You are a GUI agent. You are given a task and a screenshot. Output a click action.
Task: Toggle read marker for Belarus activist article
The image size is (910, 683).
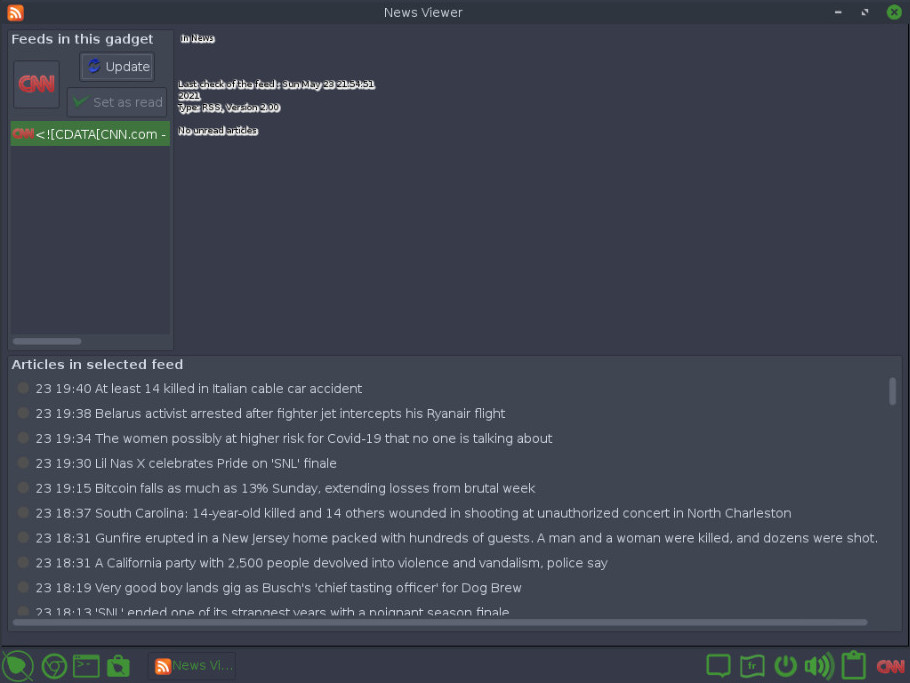[23, 413]
